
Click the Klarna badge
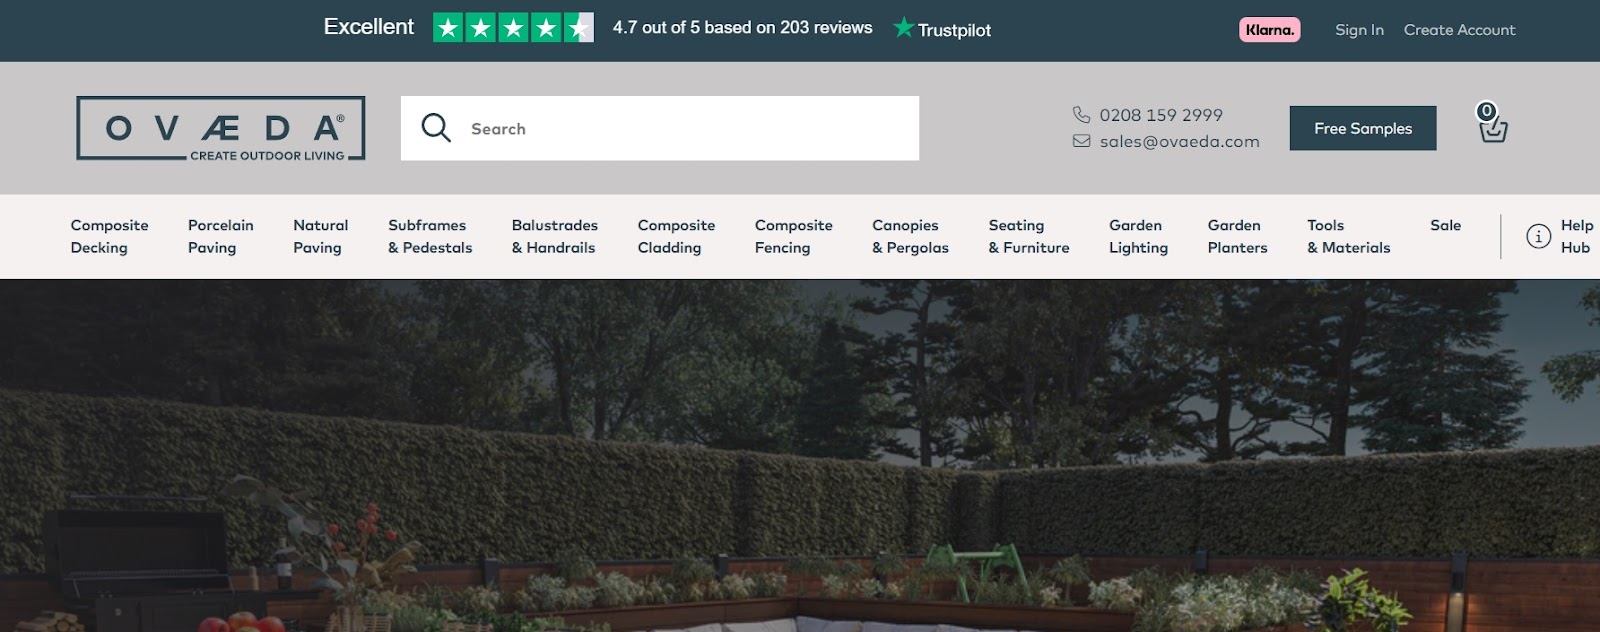coord(1270,30)
